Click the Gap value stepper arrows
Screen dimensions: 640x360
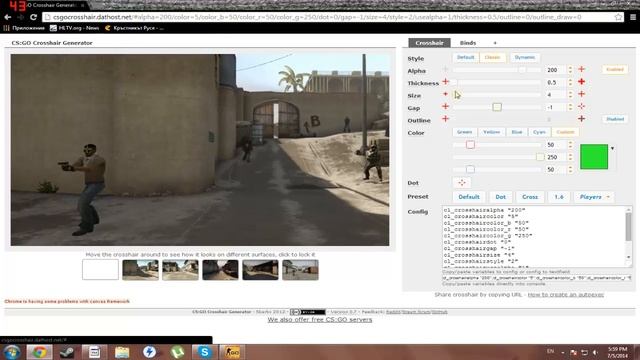tap(570, 107)
